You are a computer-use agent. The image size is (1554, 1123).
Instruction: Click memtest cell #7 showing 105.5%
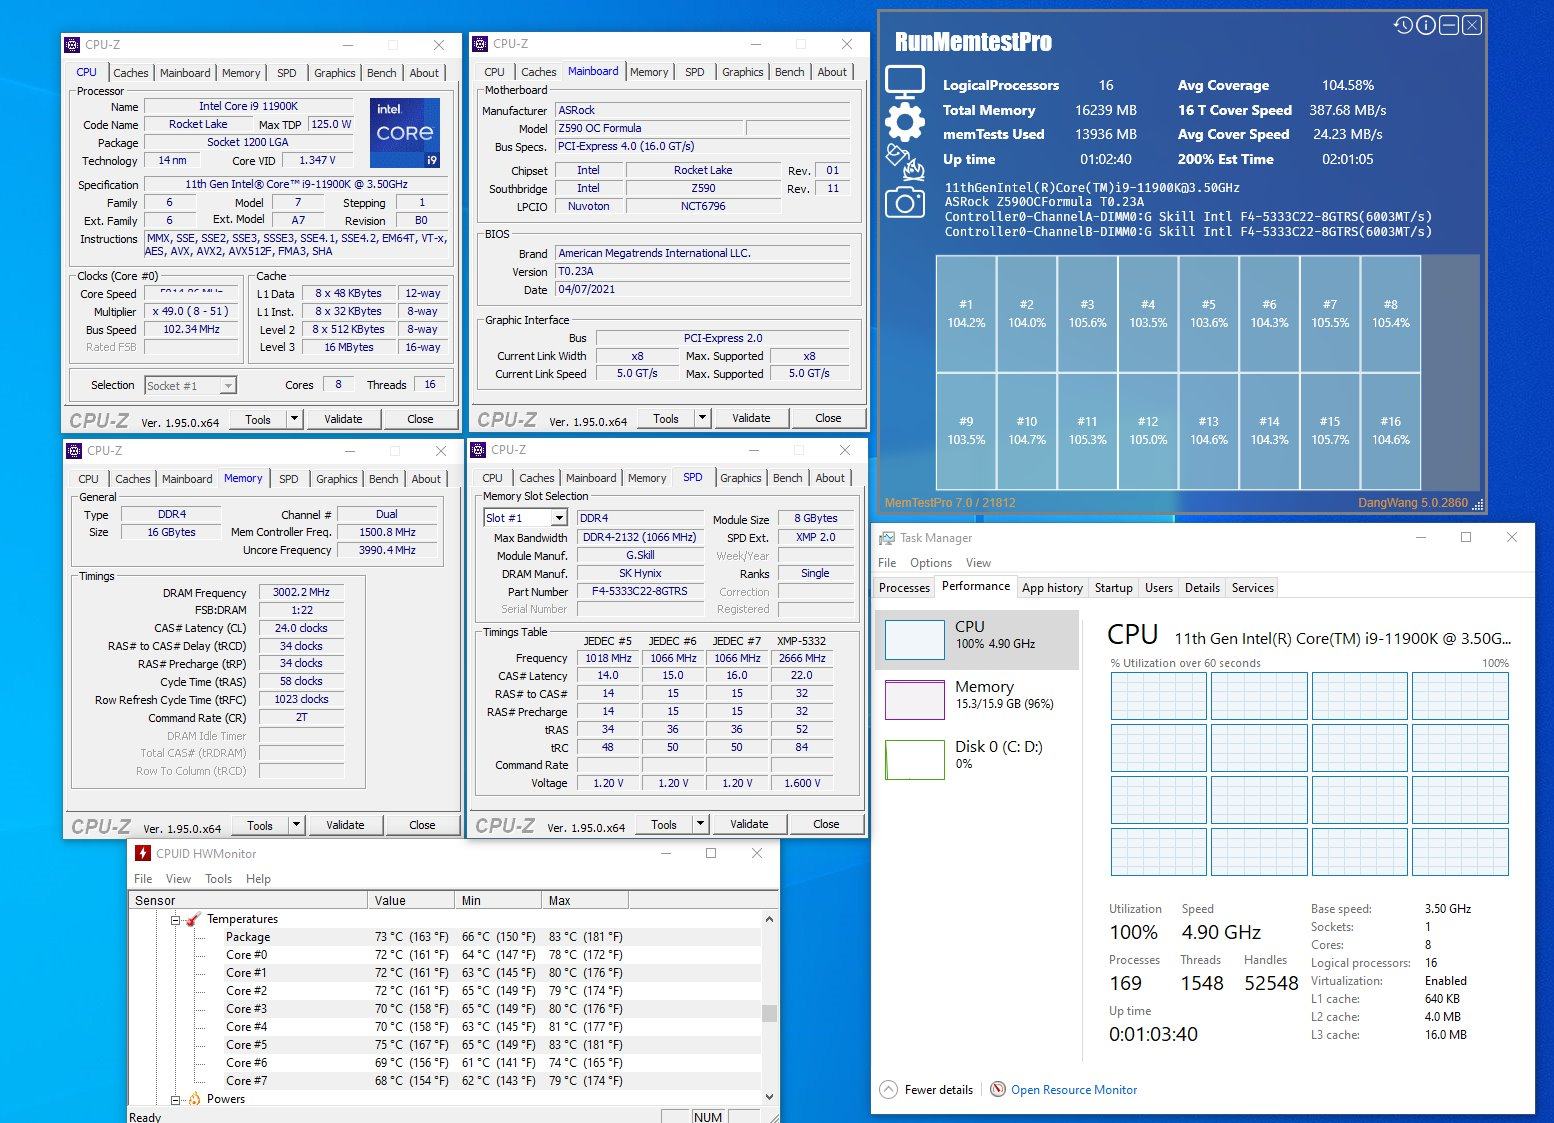[1330, 314]
